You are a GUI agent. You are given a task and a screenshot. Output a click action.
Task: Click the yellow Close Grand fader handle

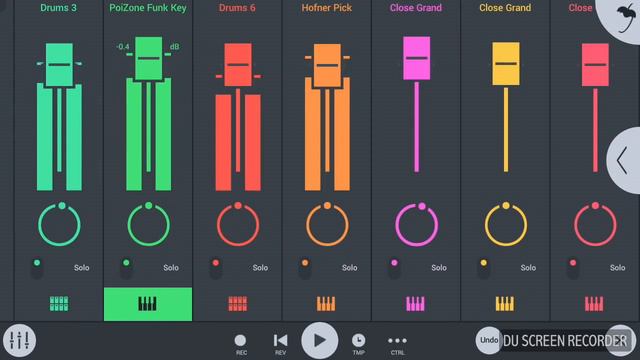click(x=506, y=64)
